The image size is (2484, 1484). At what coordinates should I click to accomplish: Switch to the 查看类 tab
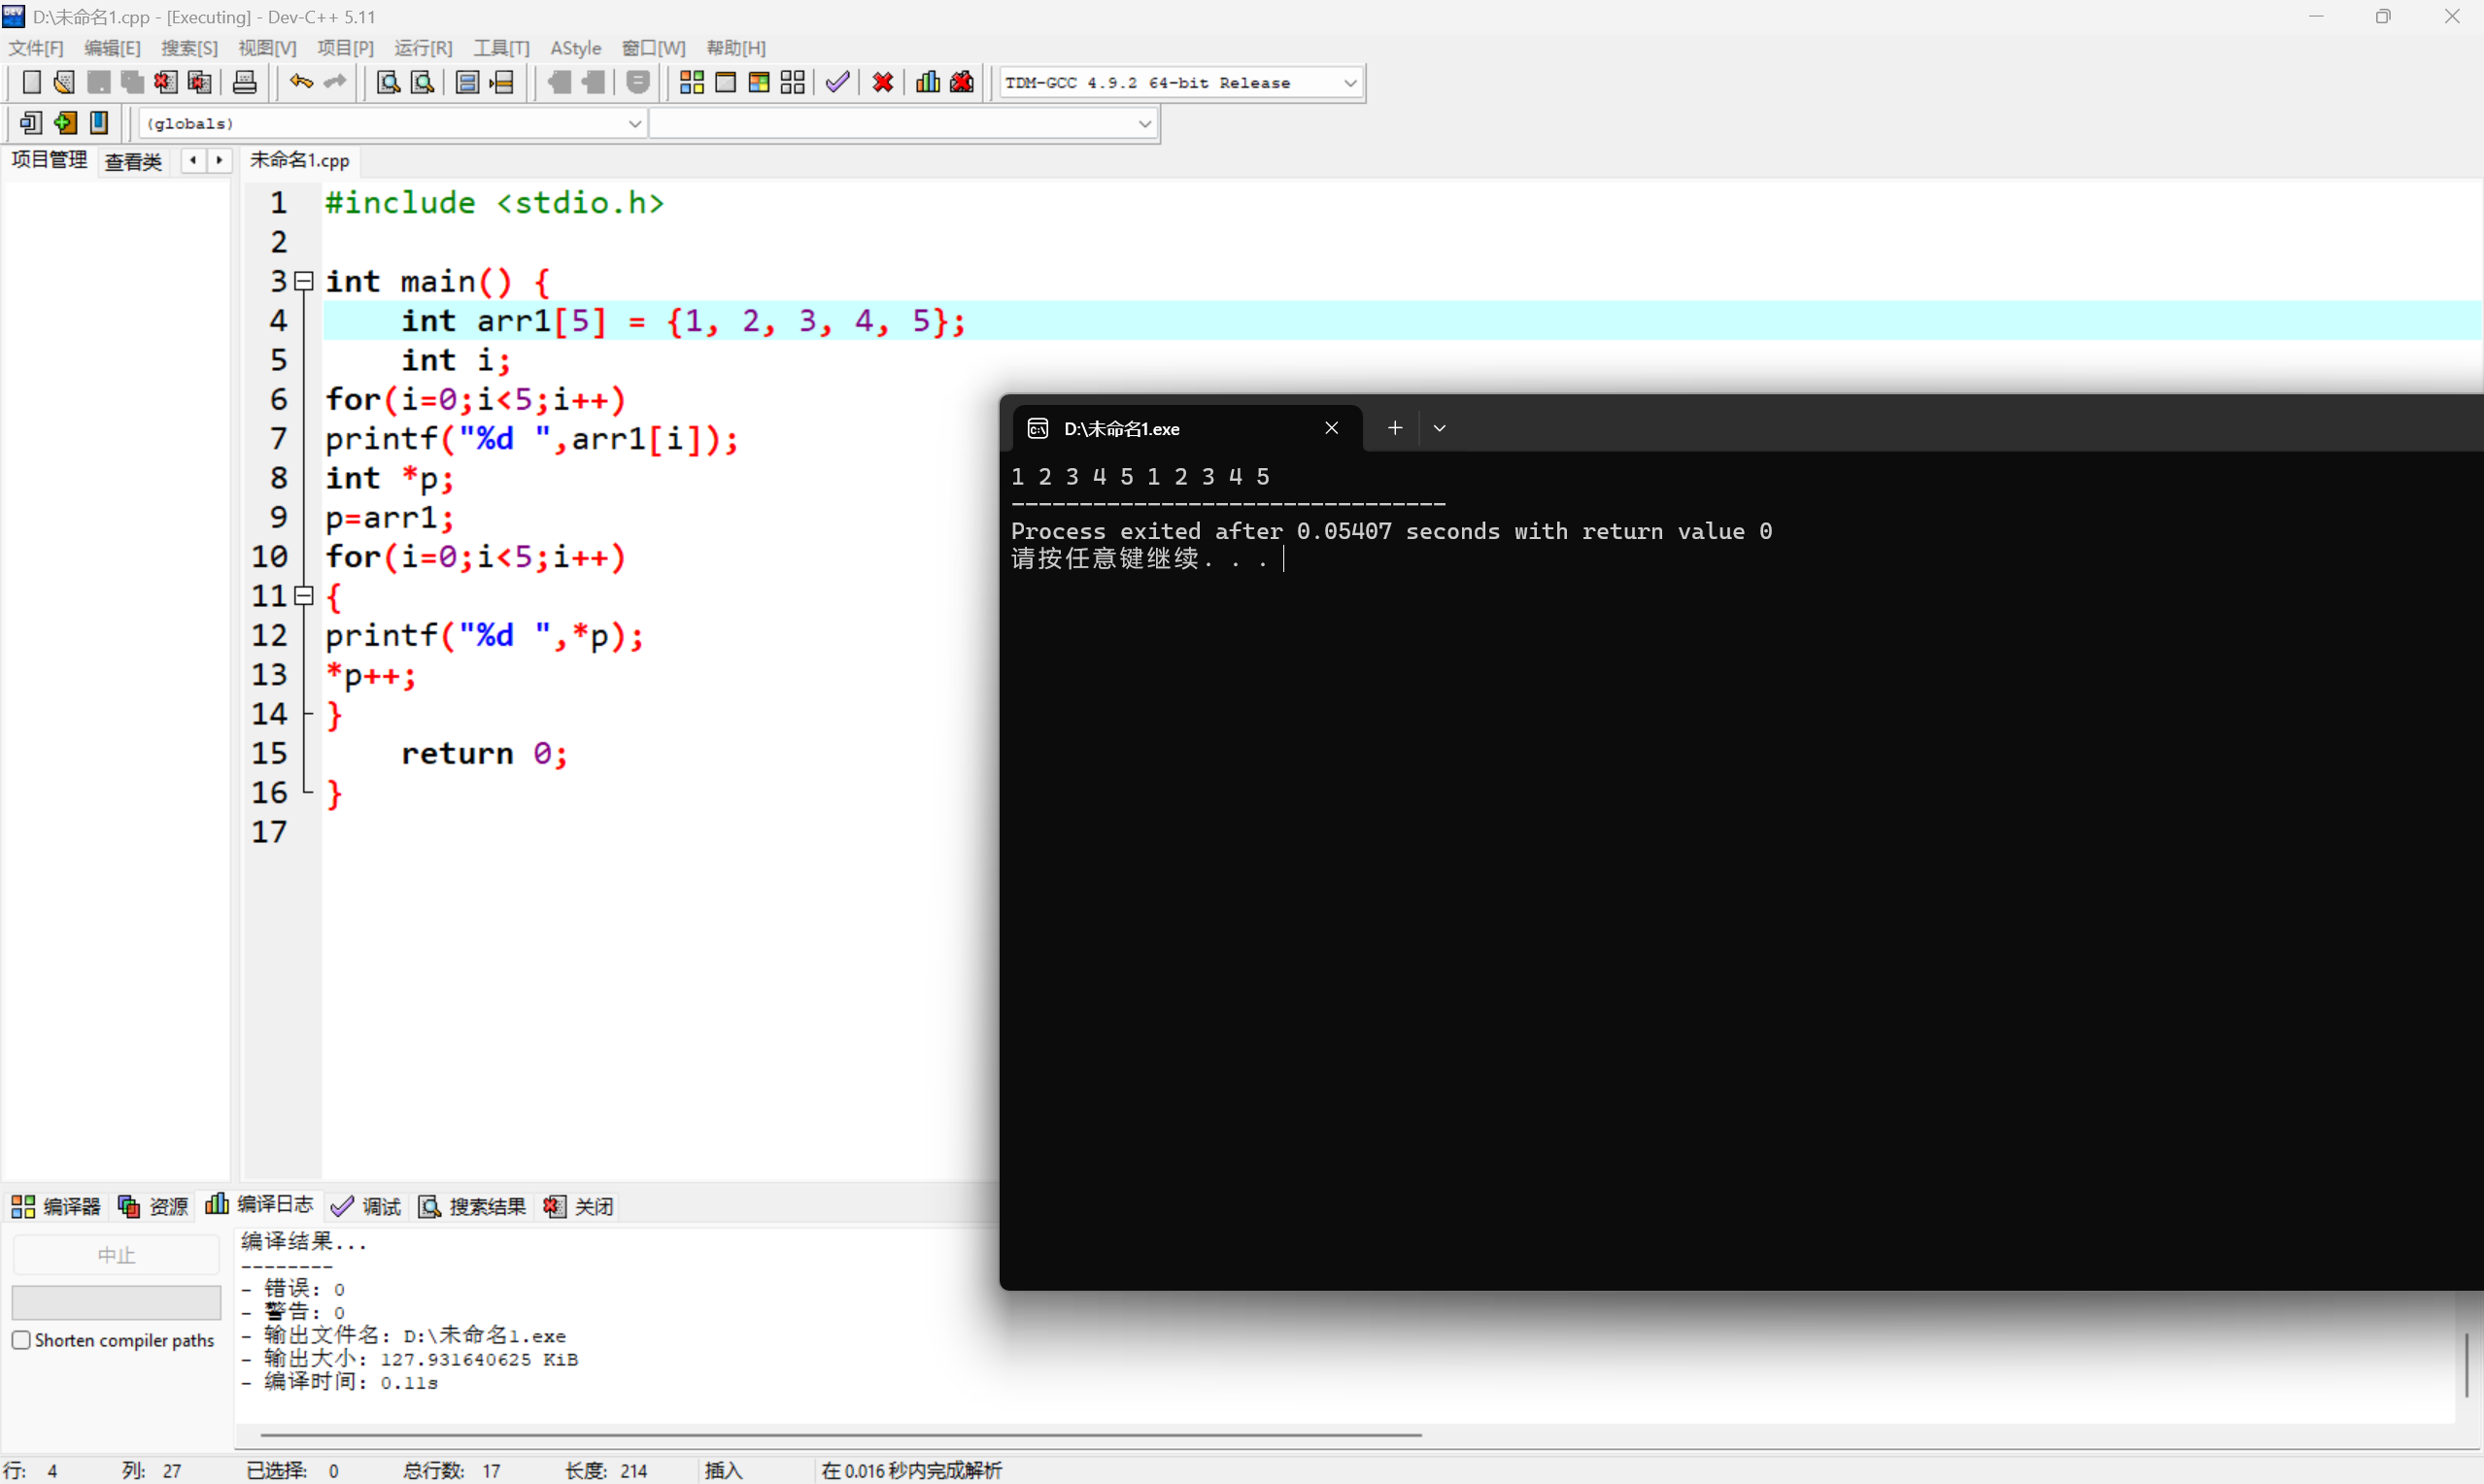(x=133, y=161)
